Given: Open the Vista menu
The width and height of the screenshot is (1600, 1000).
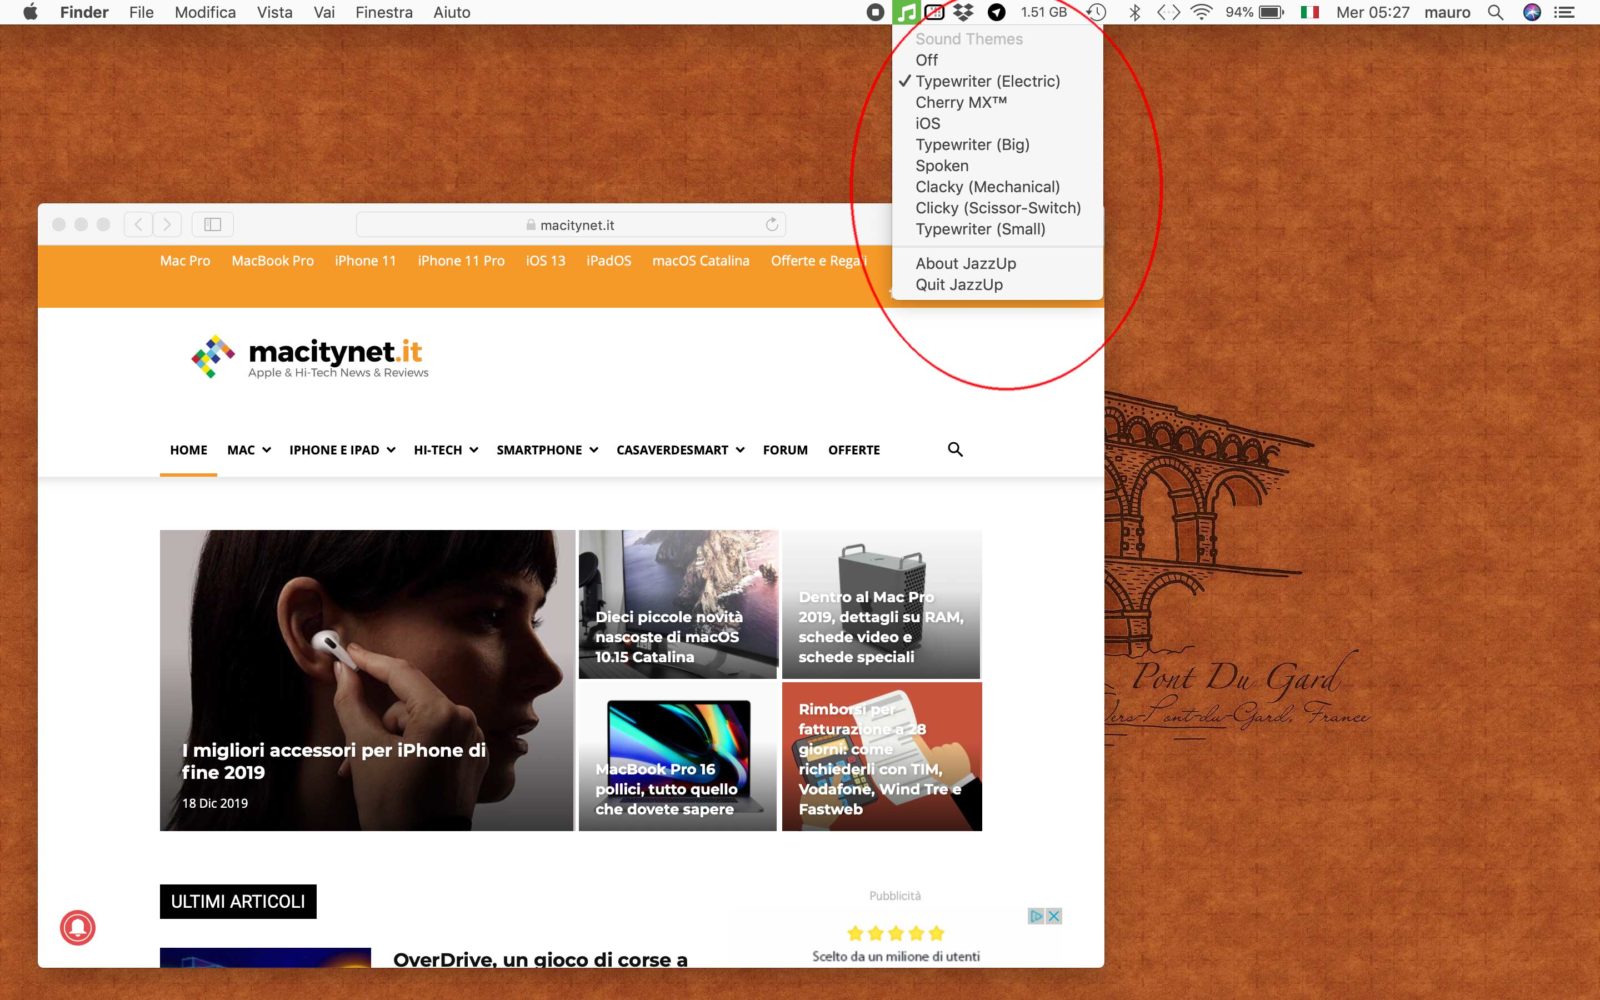Looking at the screenshot, I should [274, 12].
